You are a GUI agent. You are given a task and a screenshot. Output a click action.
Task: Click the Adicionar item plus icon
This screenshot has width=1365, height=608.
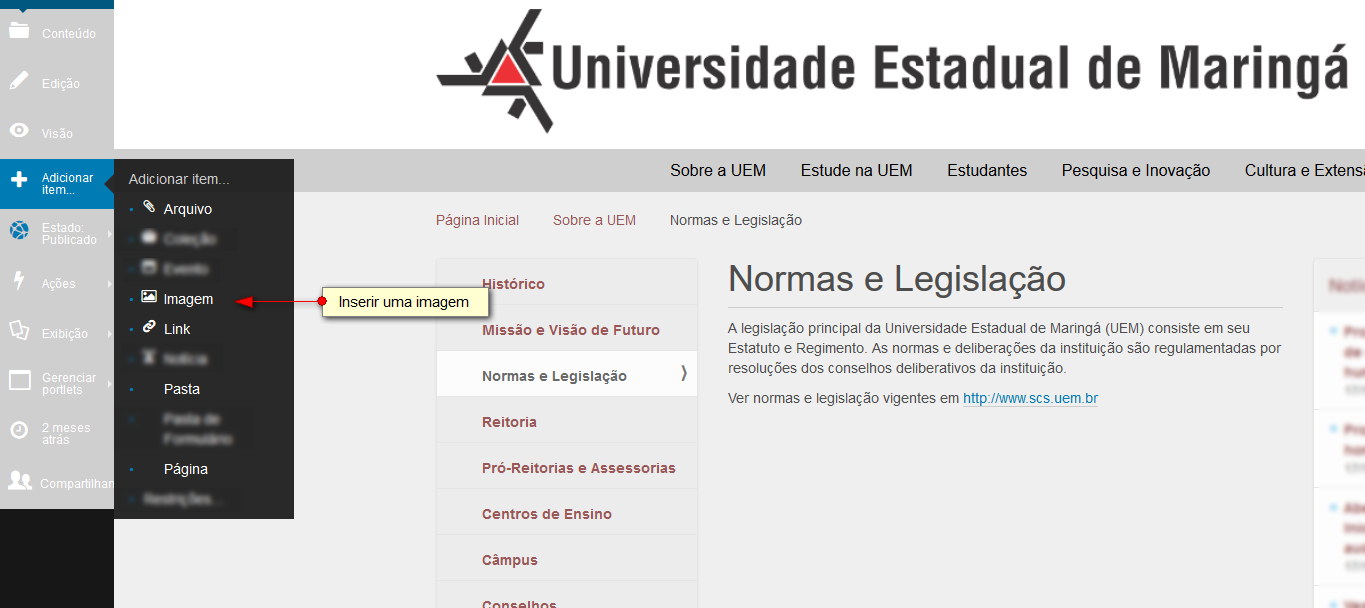click(x=19, y=180)
